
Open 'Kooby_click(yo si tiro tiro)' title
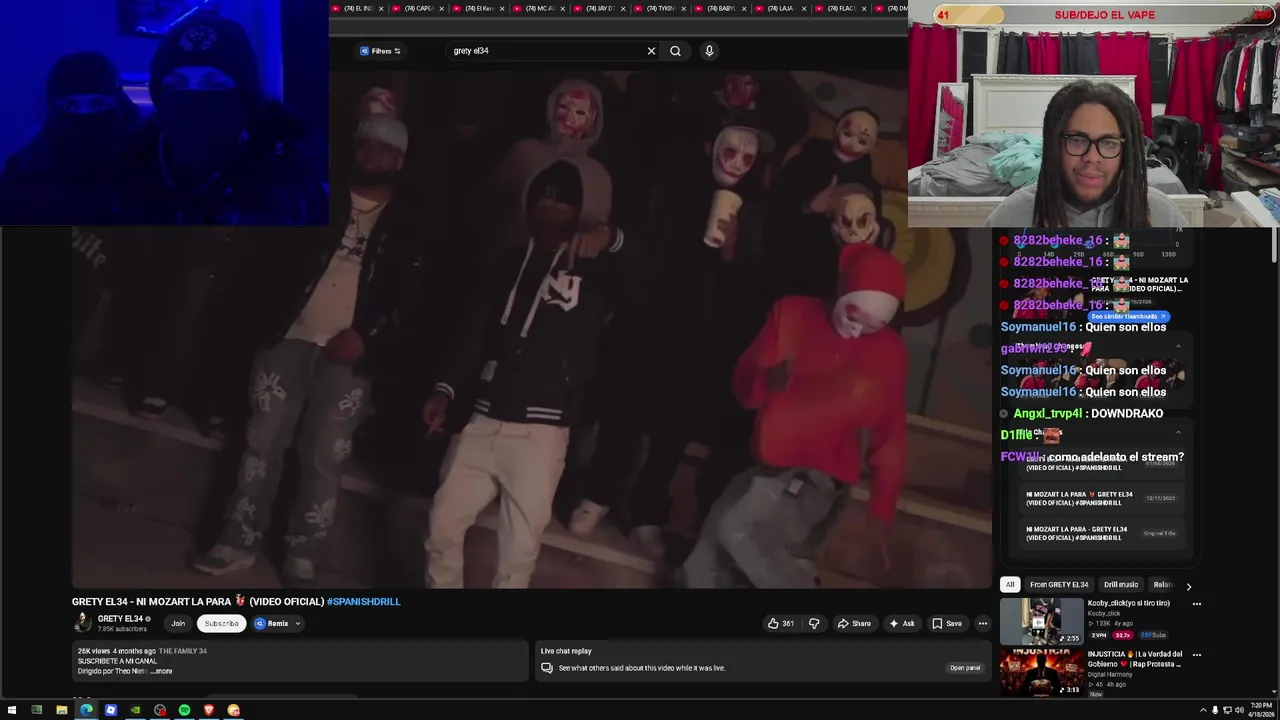pos(1128,604)
